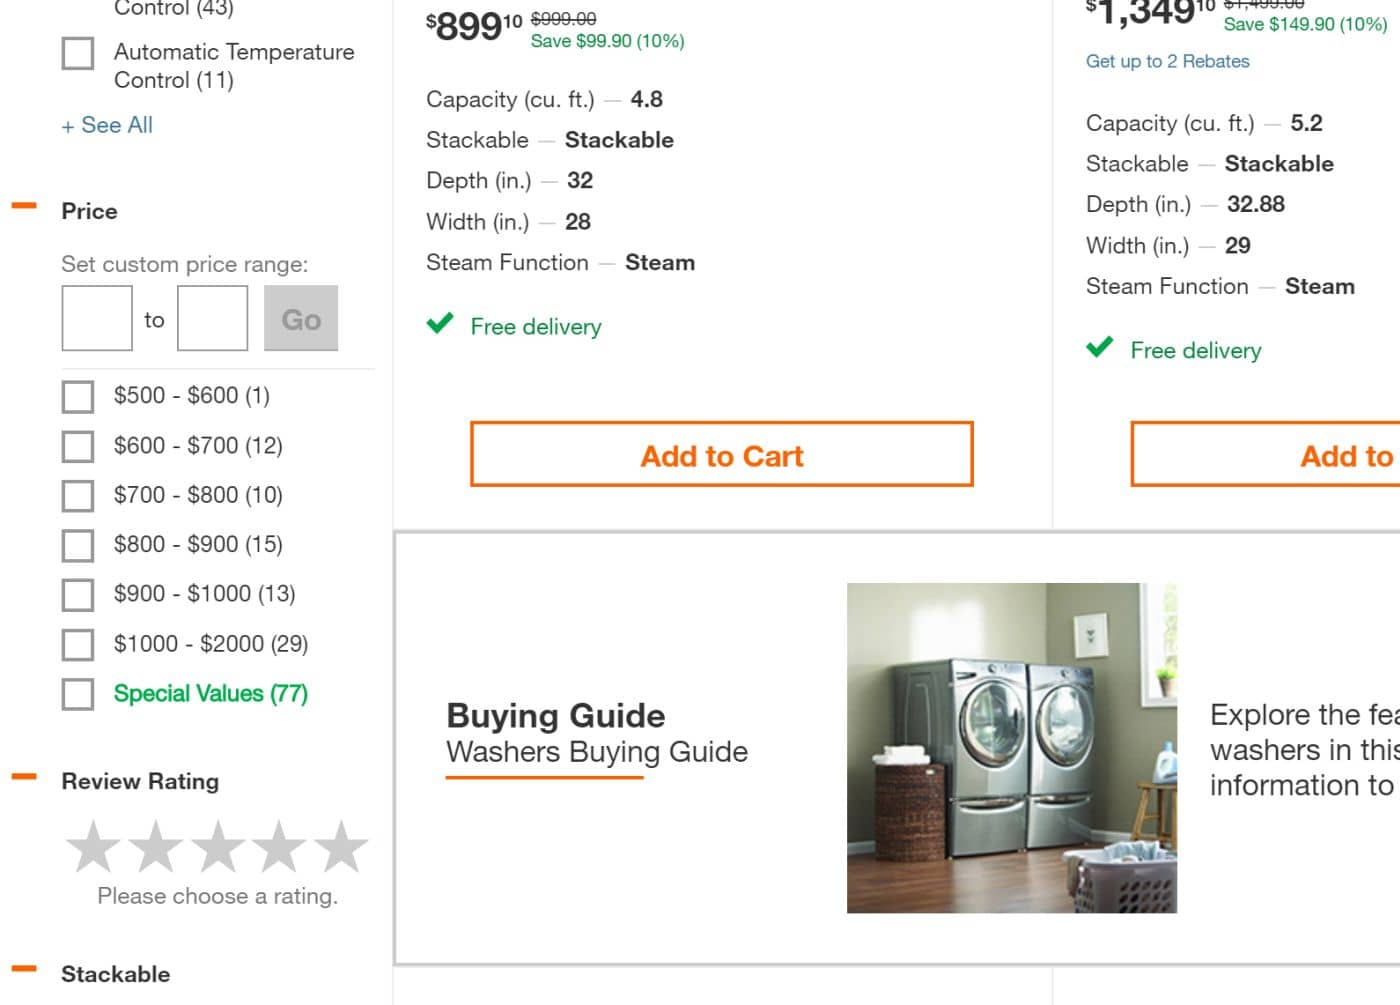Click the minimum custom price field
This screenshot has height=1005, width=1400.
click(97, 319)
